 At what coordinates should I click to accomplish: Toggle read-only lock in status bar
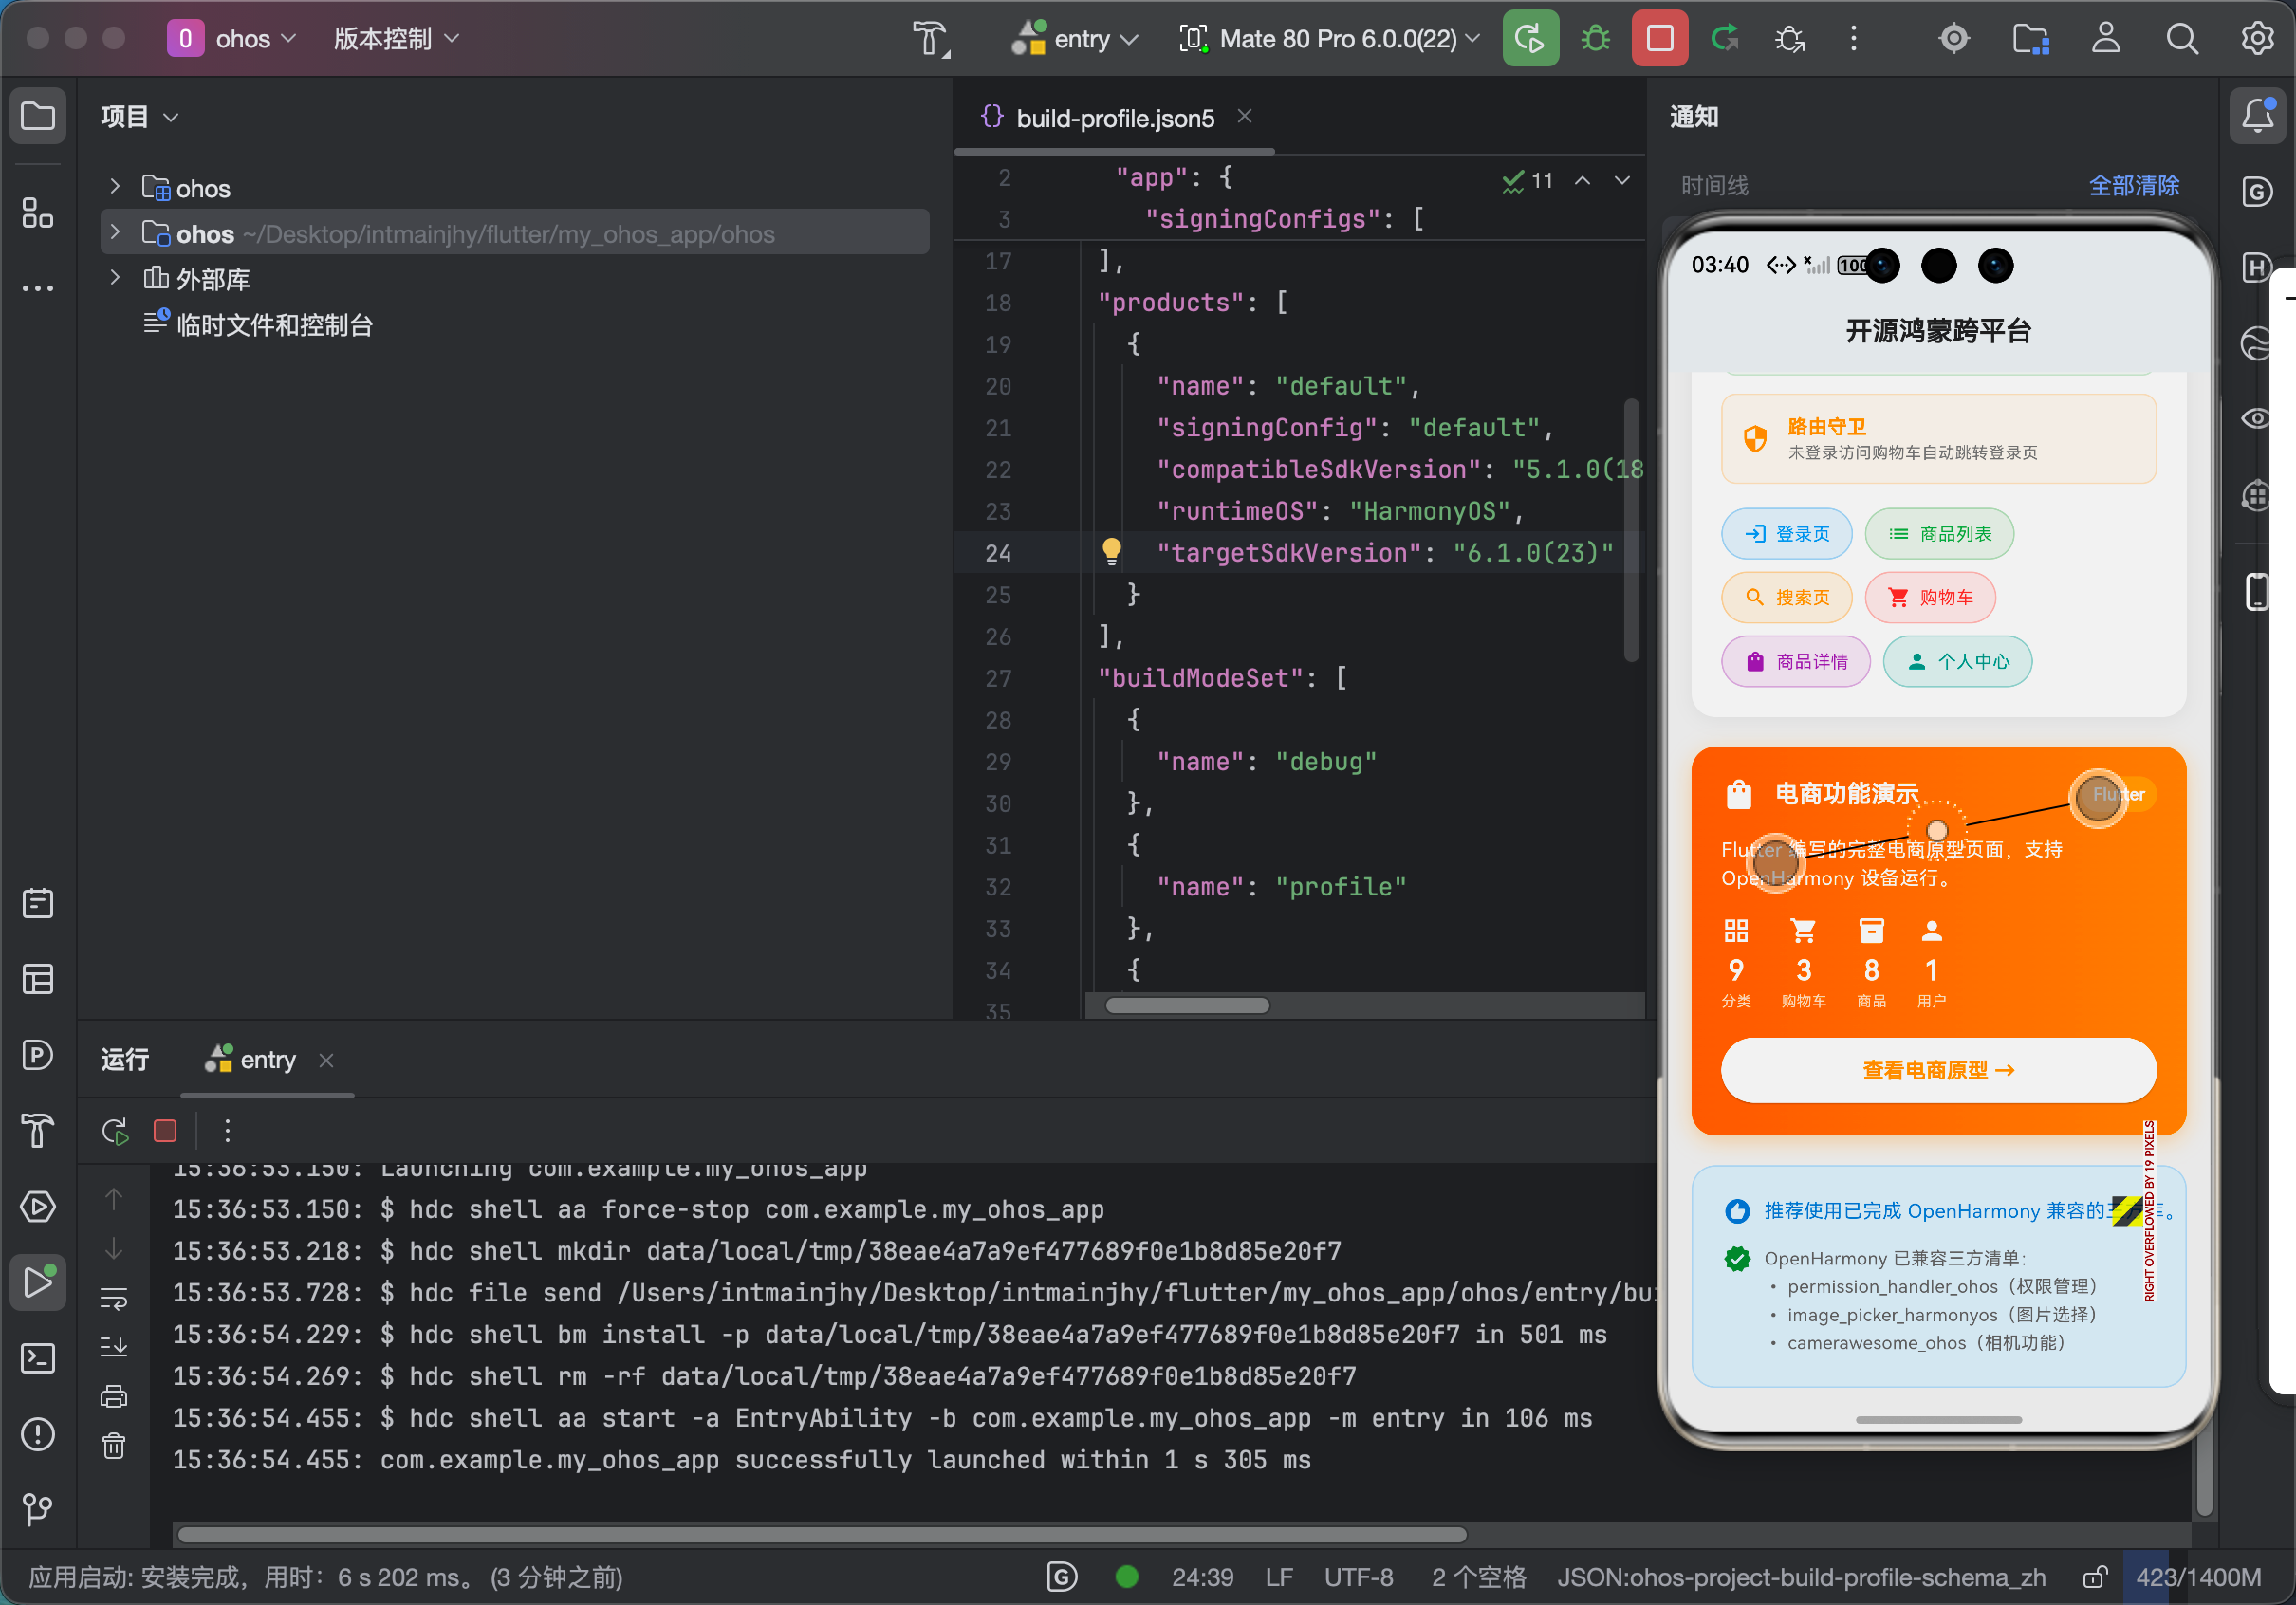(2095, 1577)
